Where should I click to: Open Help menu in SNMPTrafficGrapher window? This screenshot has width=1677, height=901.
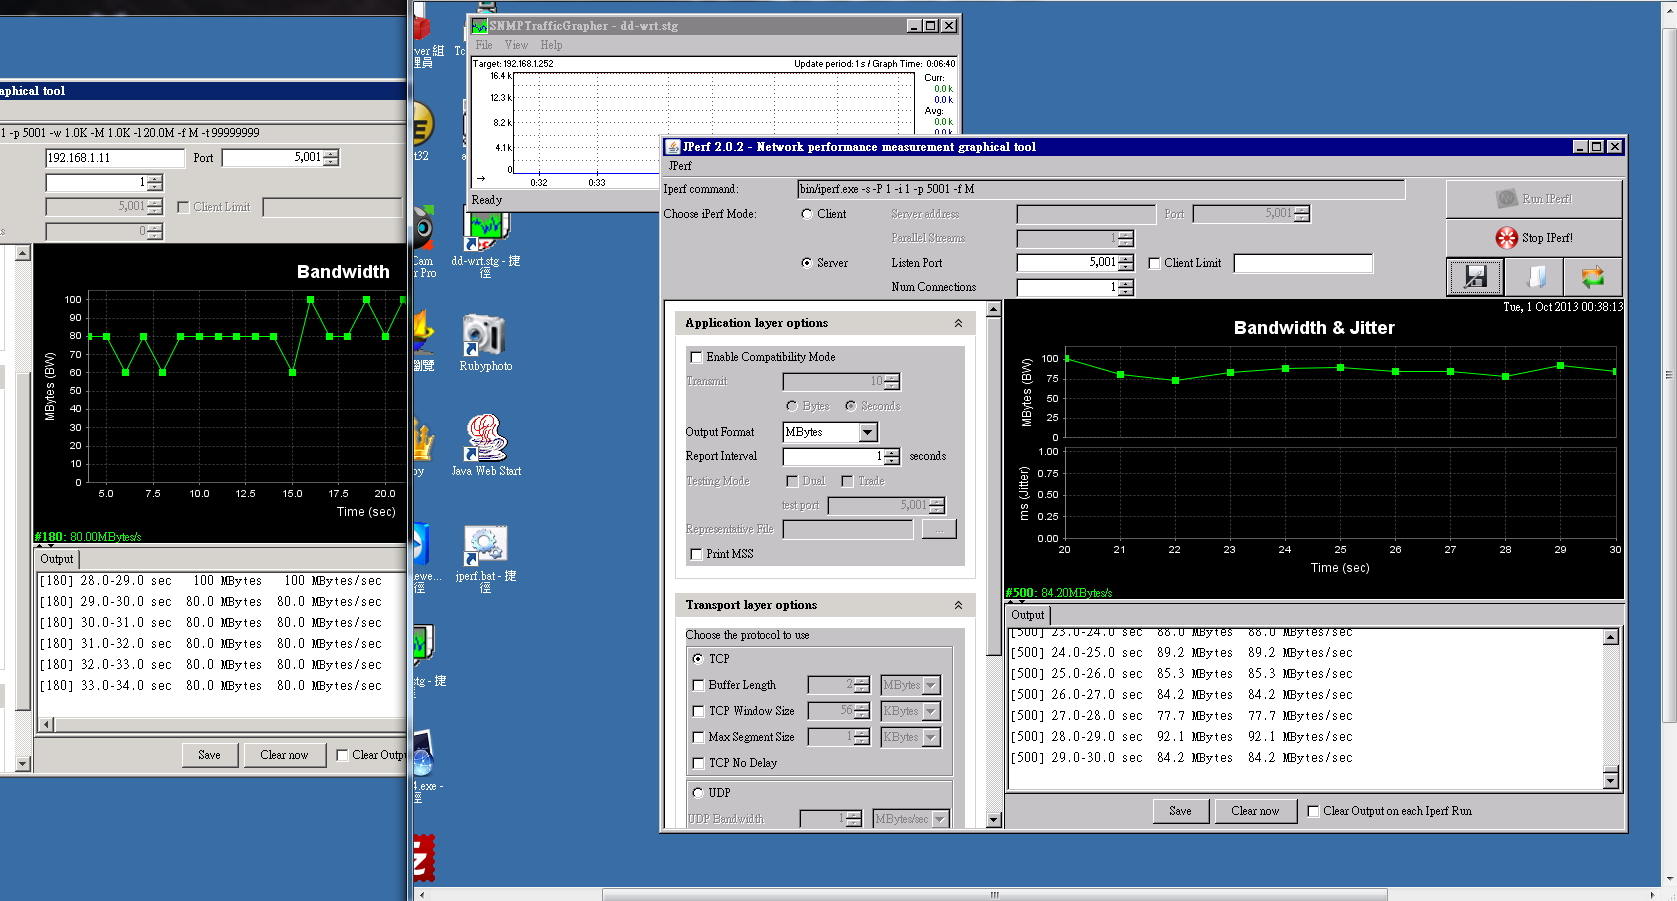click(x=551, y=45)
